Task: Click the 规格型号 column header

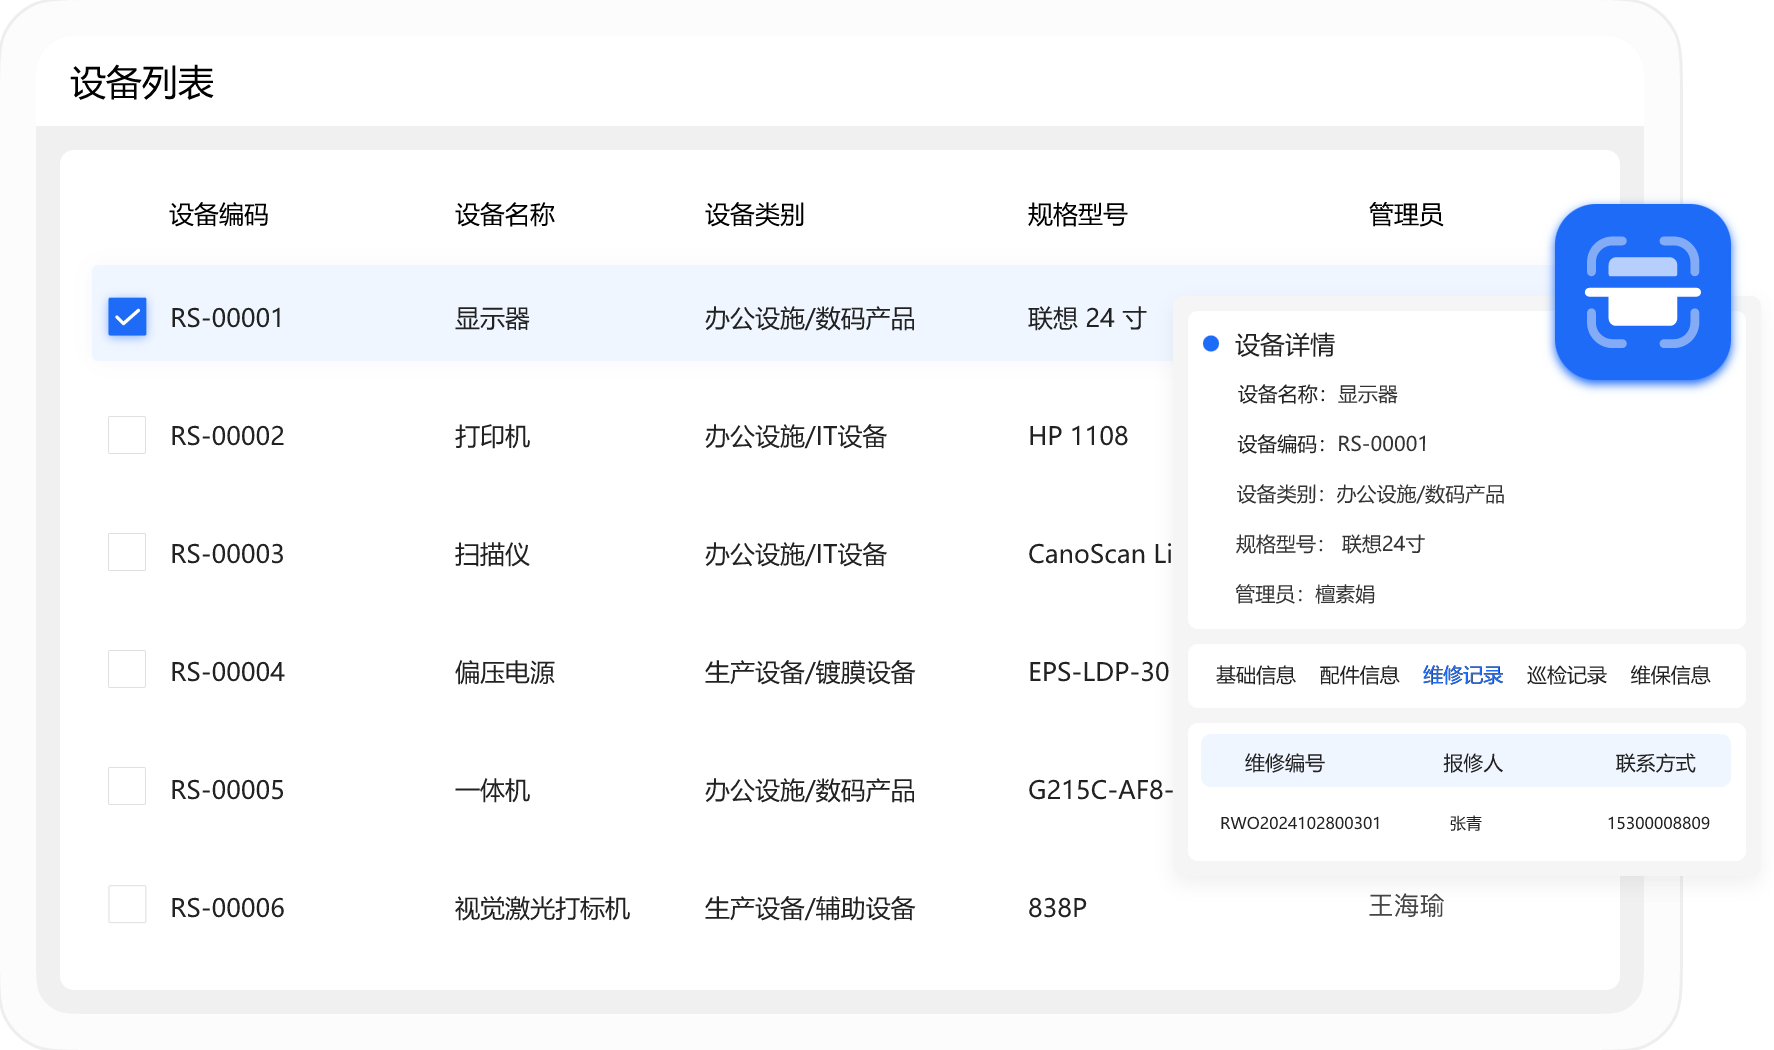Action: (x=1077, y=214)
